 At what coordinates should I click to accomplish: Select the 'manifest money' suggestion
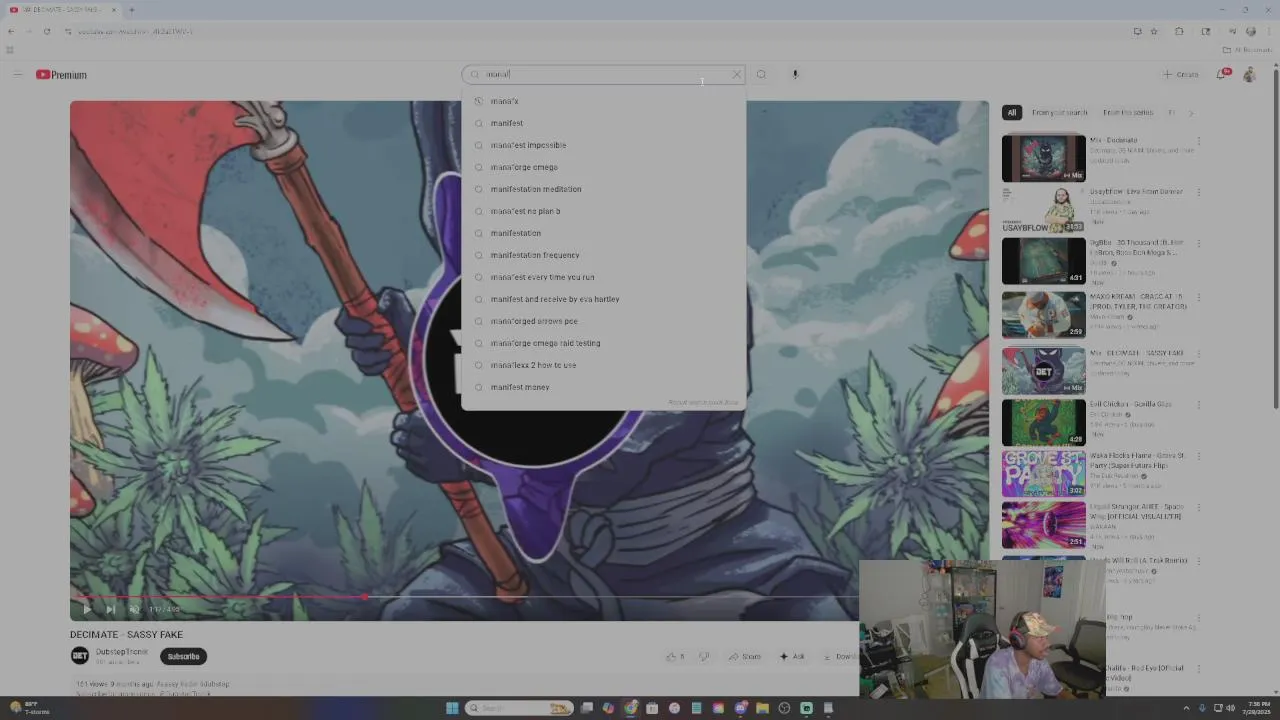point(603,387)
